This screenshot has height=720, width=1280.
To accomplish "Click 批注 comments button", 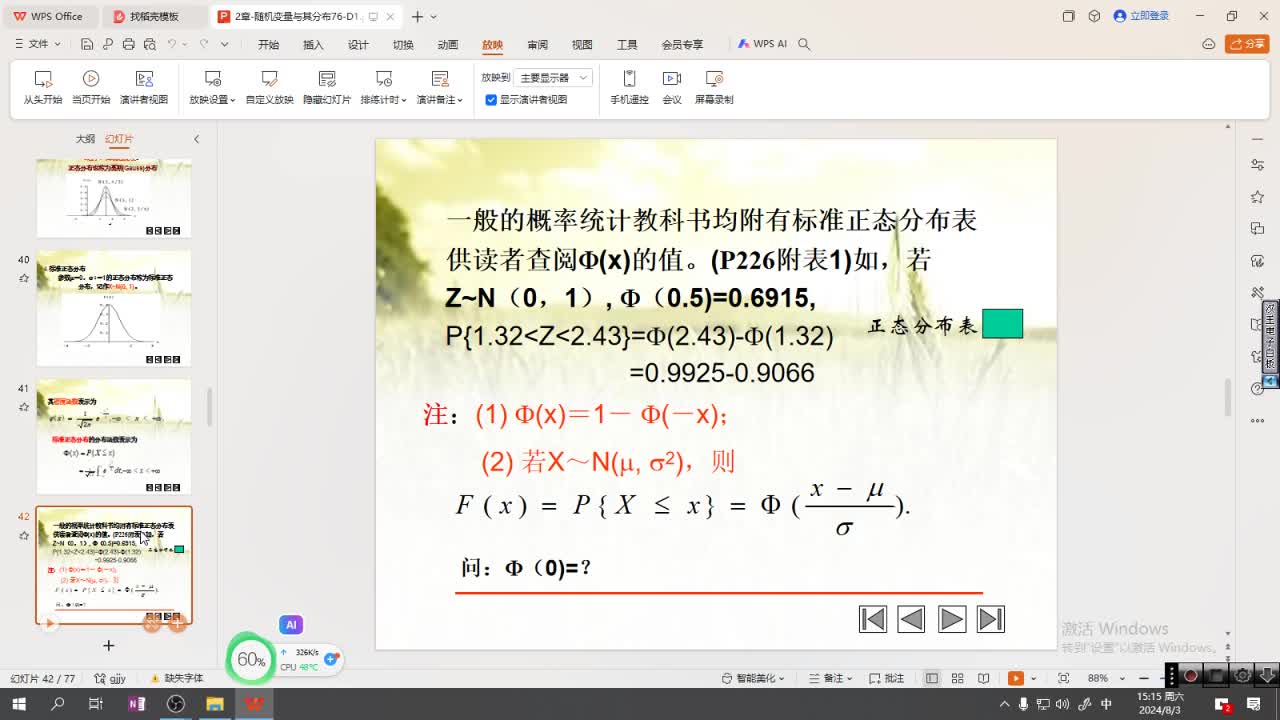I will pos(888,678).
